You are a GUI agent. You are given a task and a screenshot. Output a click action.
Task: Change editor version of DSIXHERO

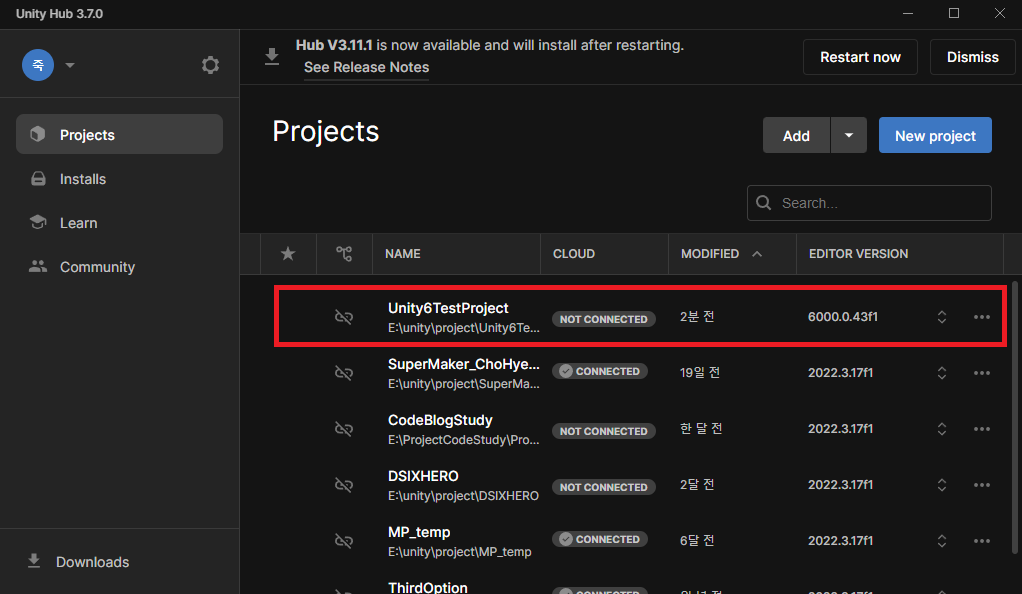pyautogui.click(x=942, y=485)
